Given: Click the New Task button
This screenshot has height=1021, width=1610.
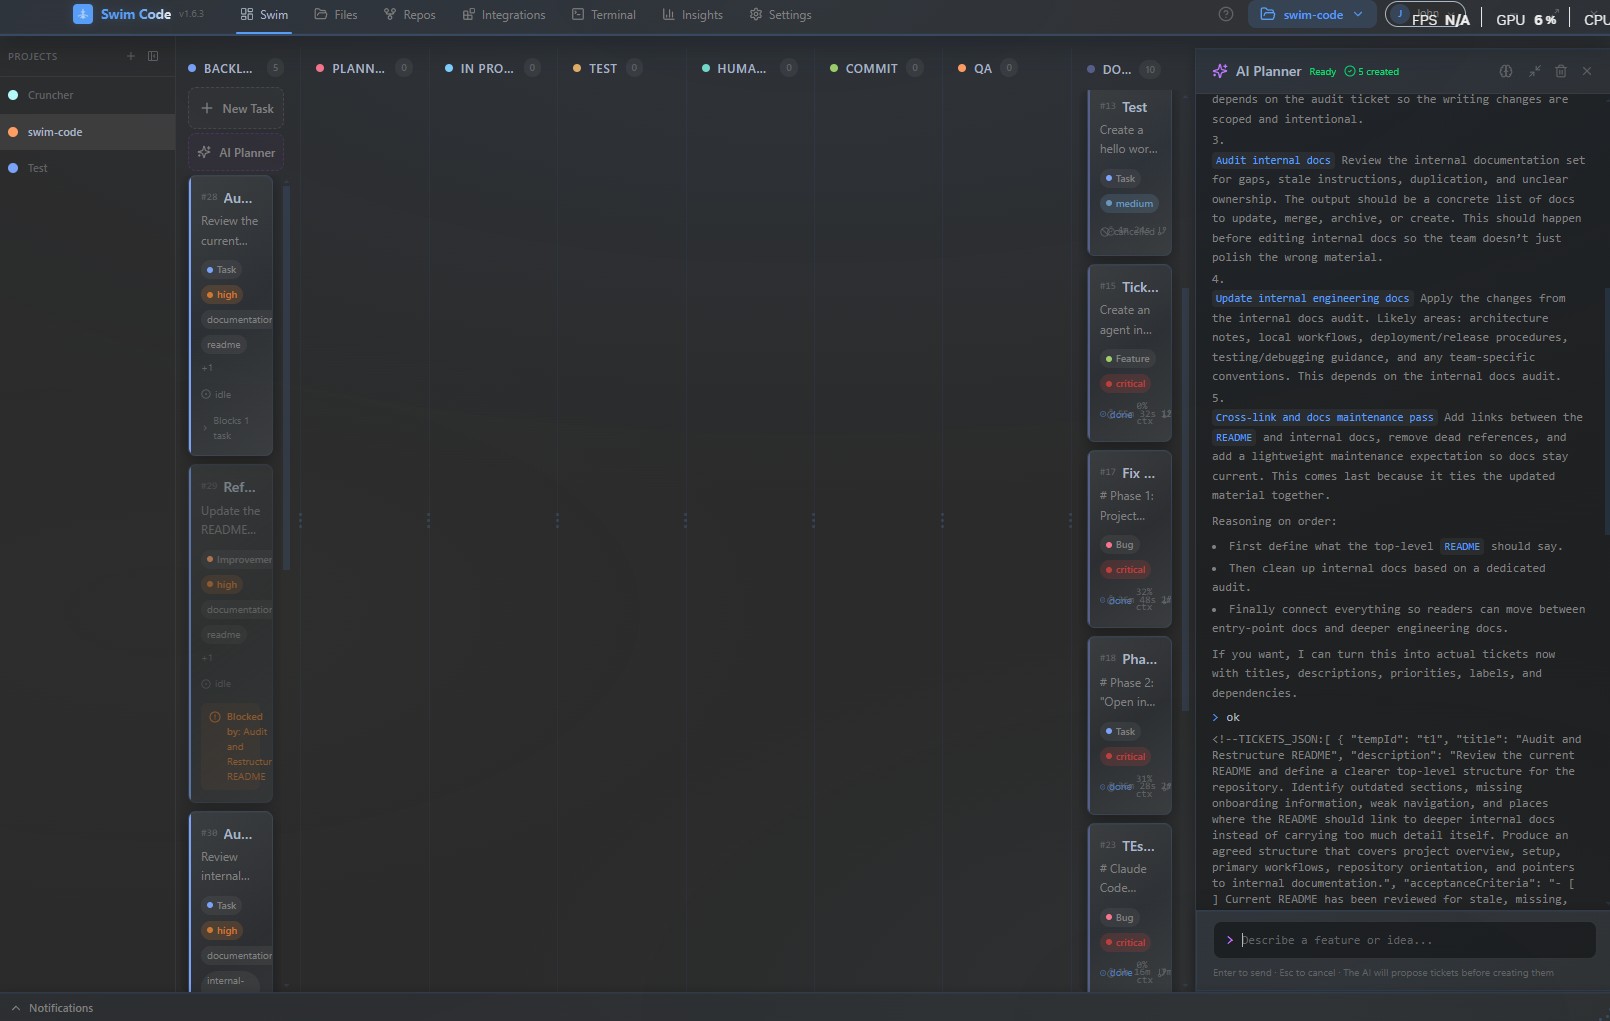Looking at the screenshot, I should [x=235, y=108].
